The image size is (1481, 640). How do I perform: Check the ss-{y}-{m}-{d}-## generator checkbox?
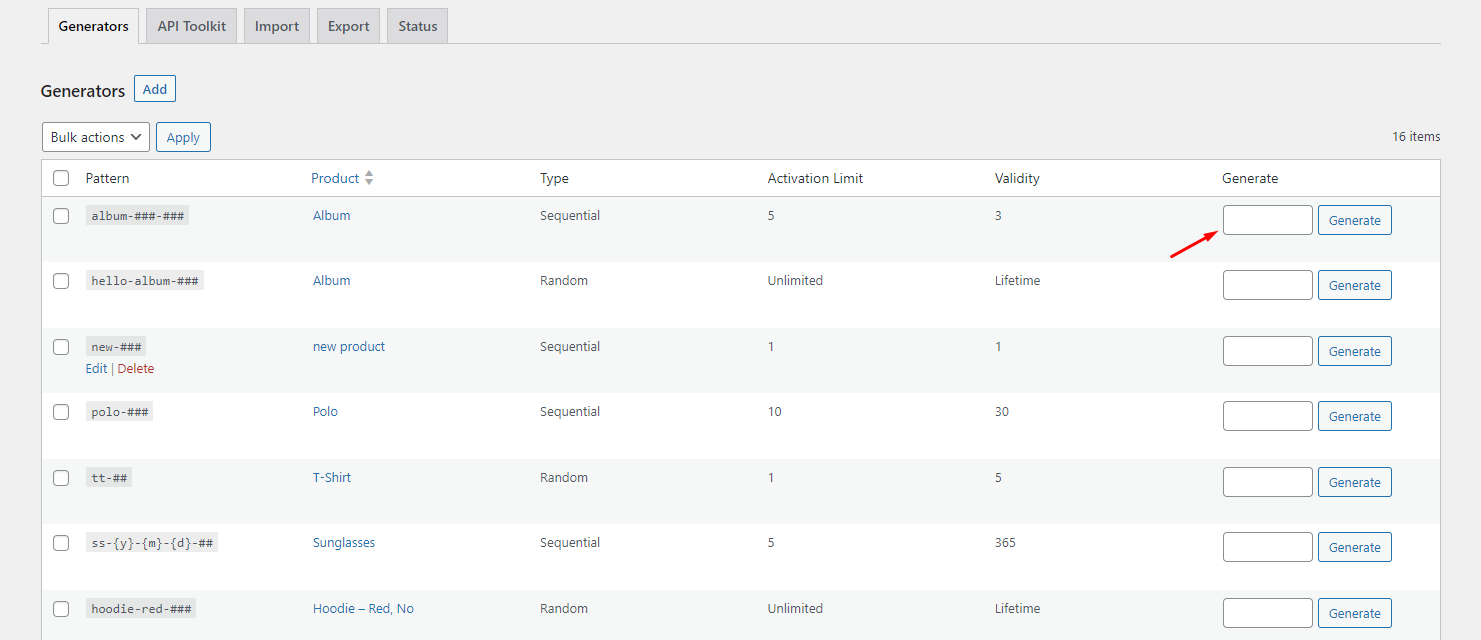(61, 543)
